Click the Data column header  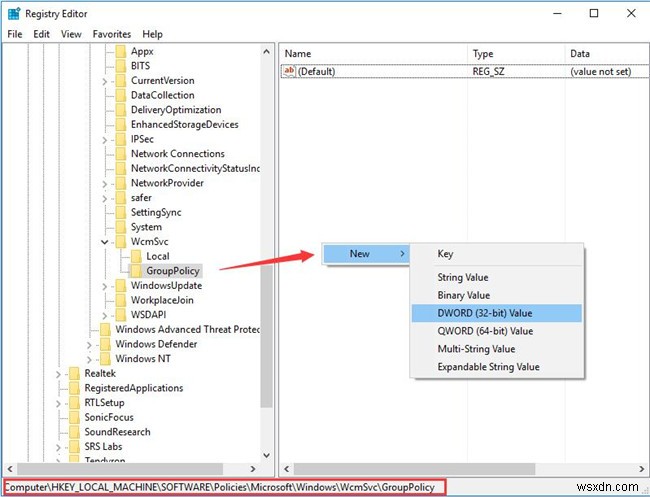pos(607,53)
